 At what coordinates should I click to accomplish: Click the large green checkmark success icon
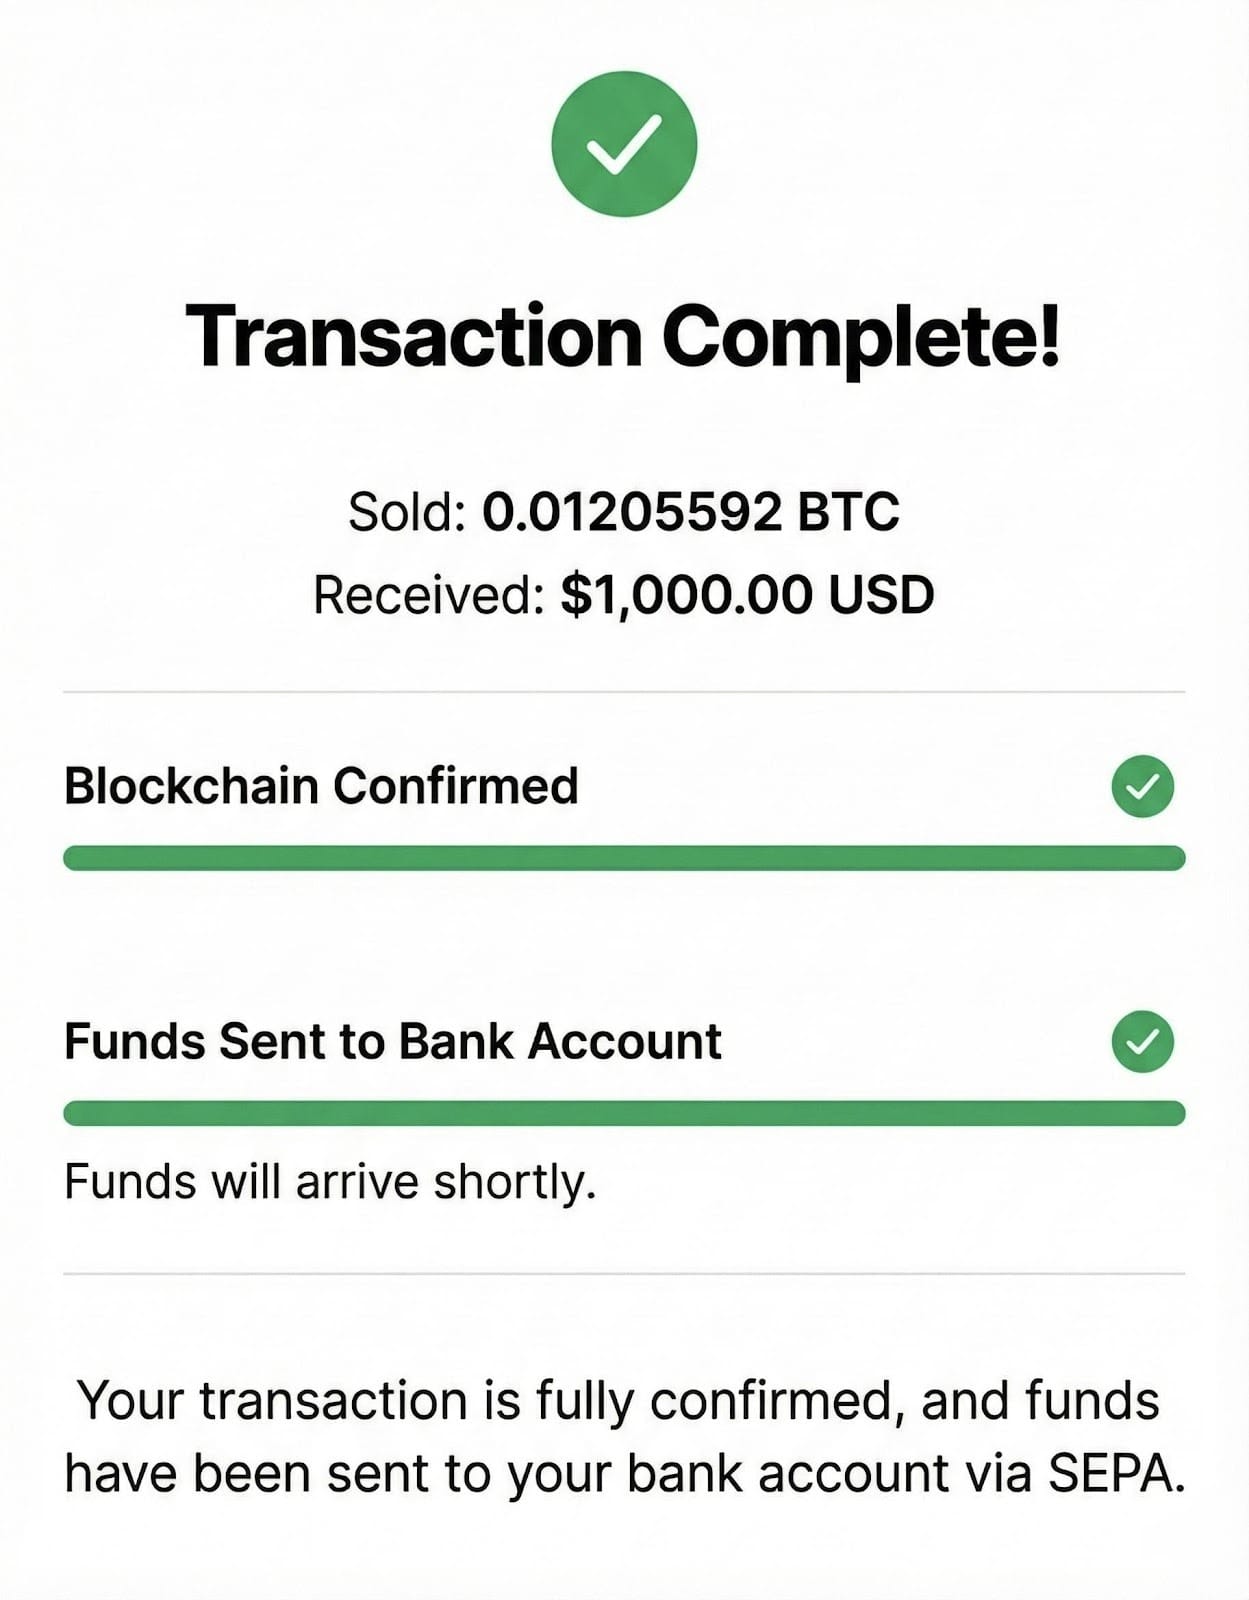[624, 144]
